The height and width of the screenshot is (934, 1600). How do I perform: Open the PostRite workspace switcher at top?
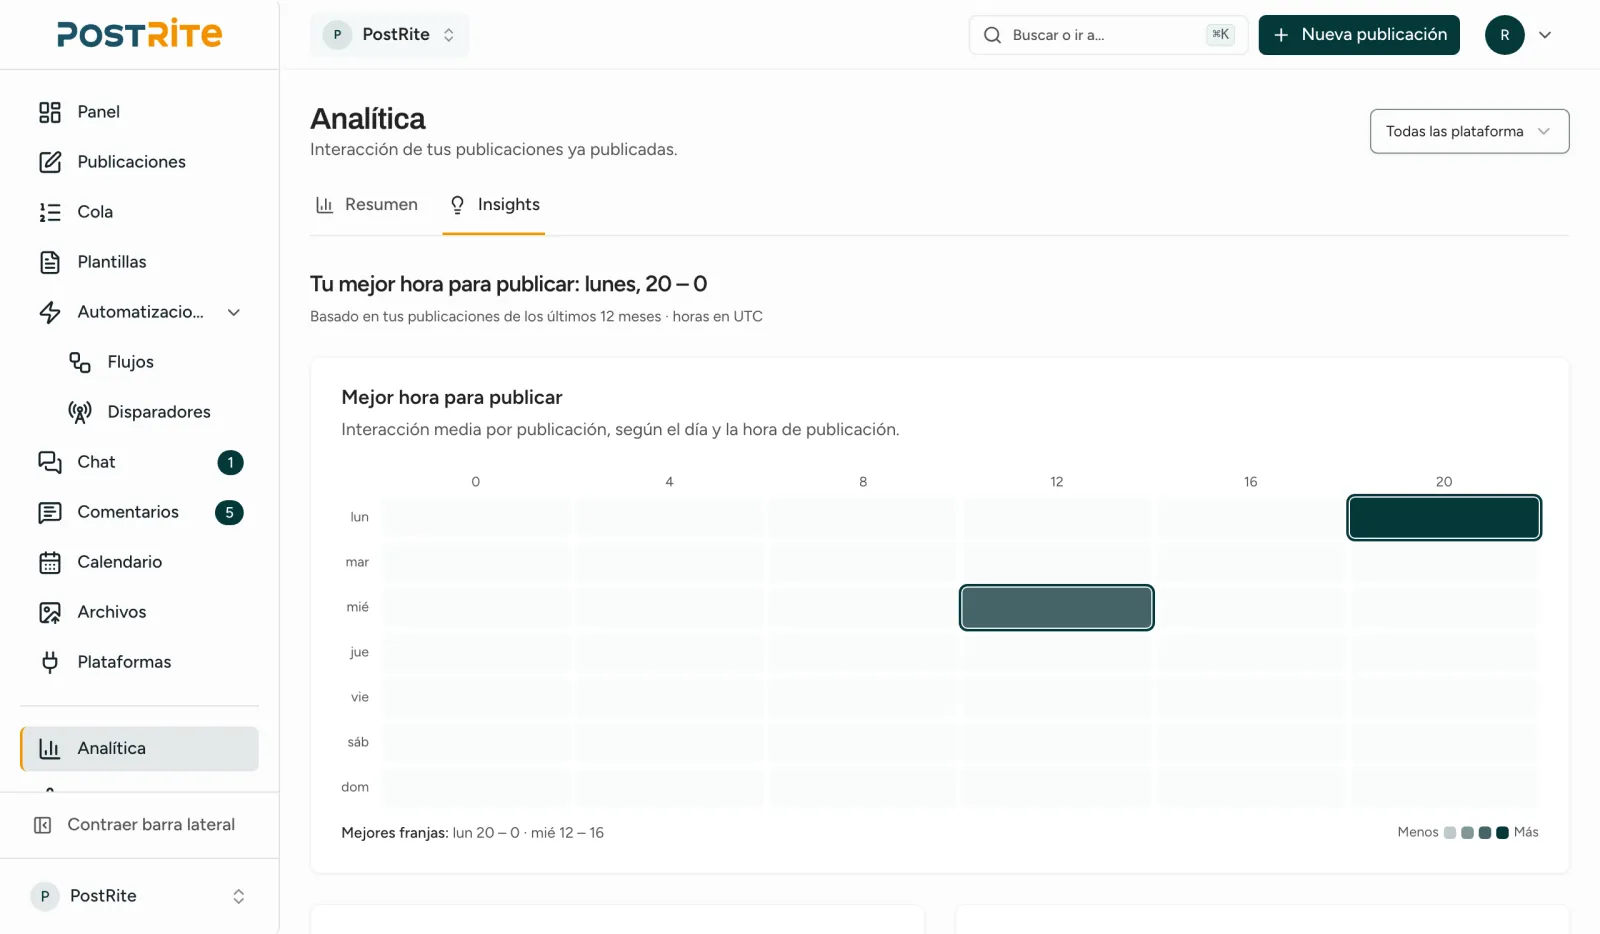(390, 35)
